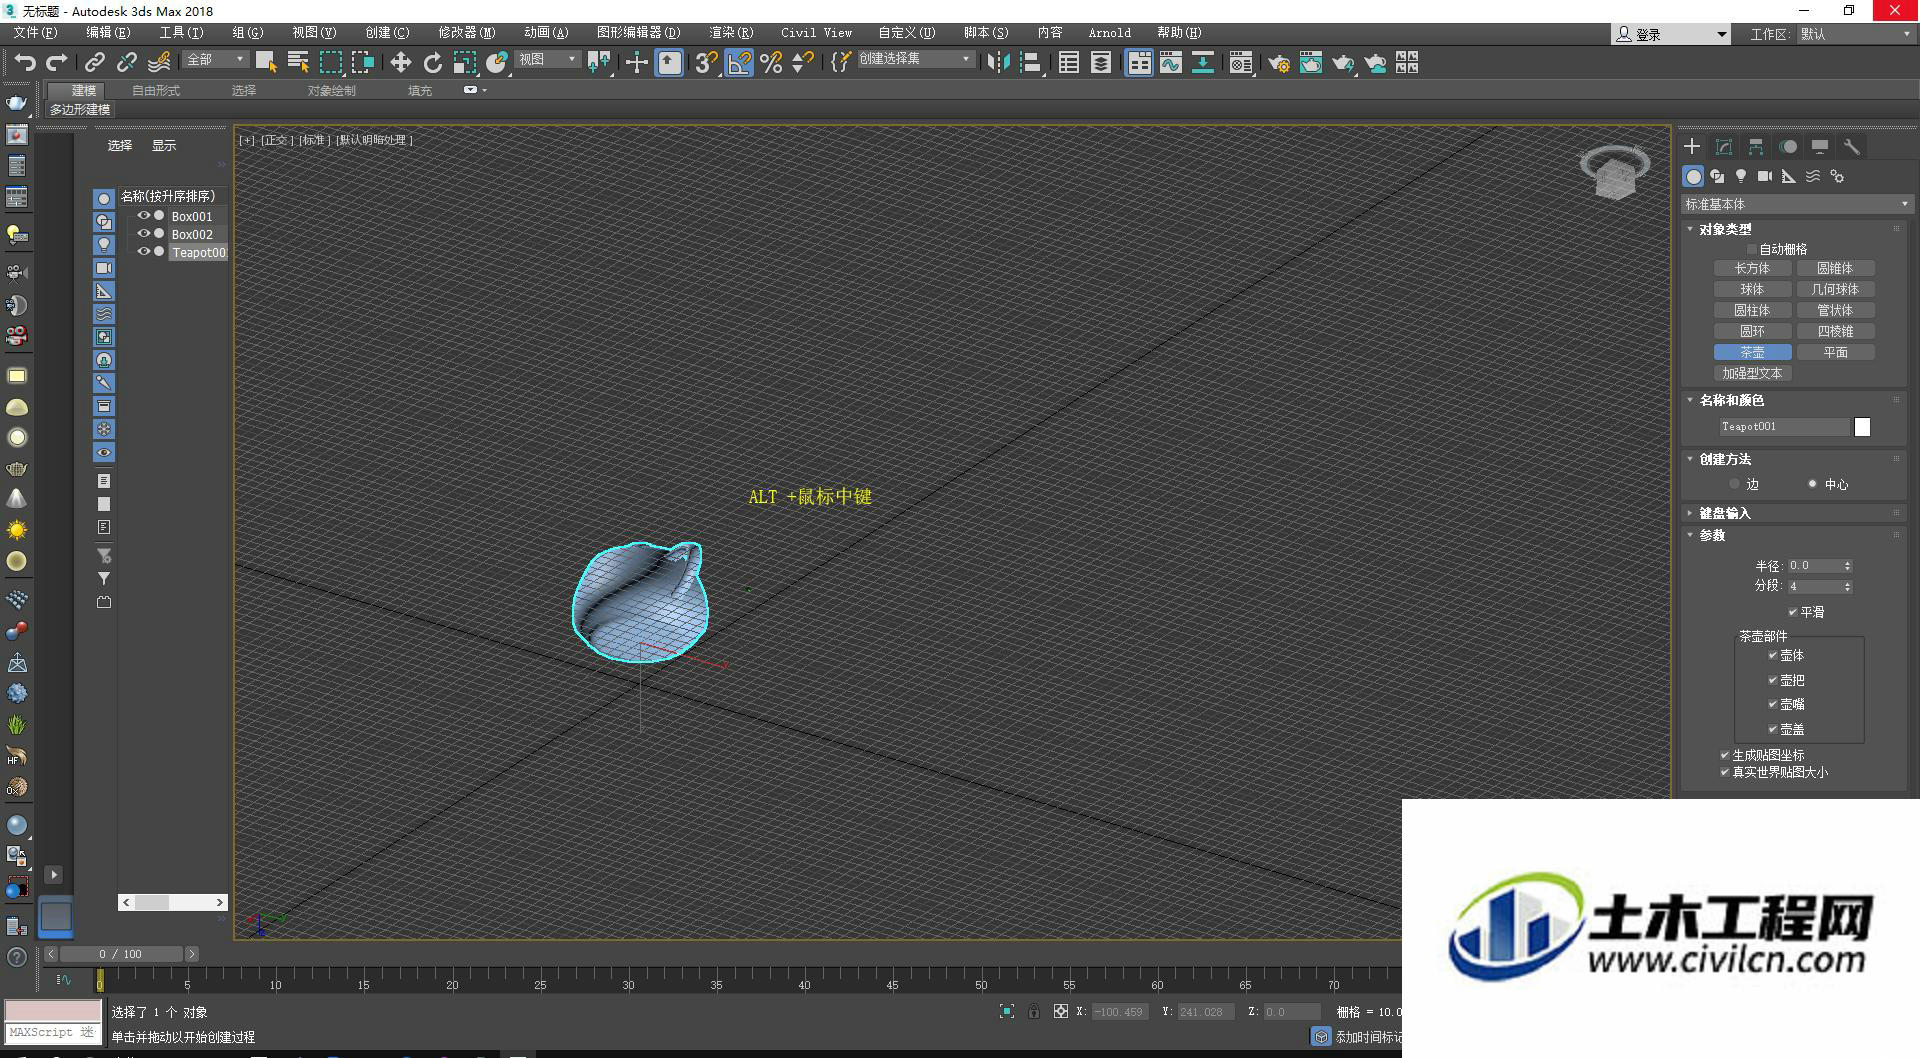Viewport: 1920px width, 1058px height.
Task: Select the Cameras category icon
Action: coord(1765,176)
